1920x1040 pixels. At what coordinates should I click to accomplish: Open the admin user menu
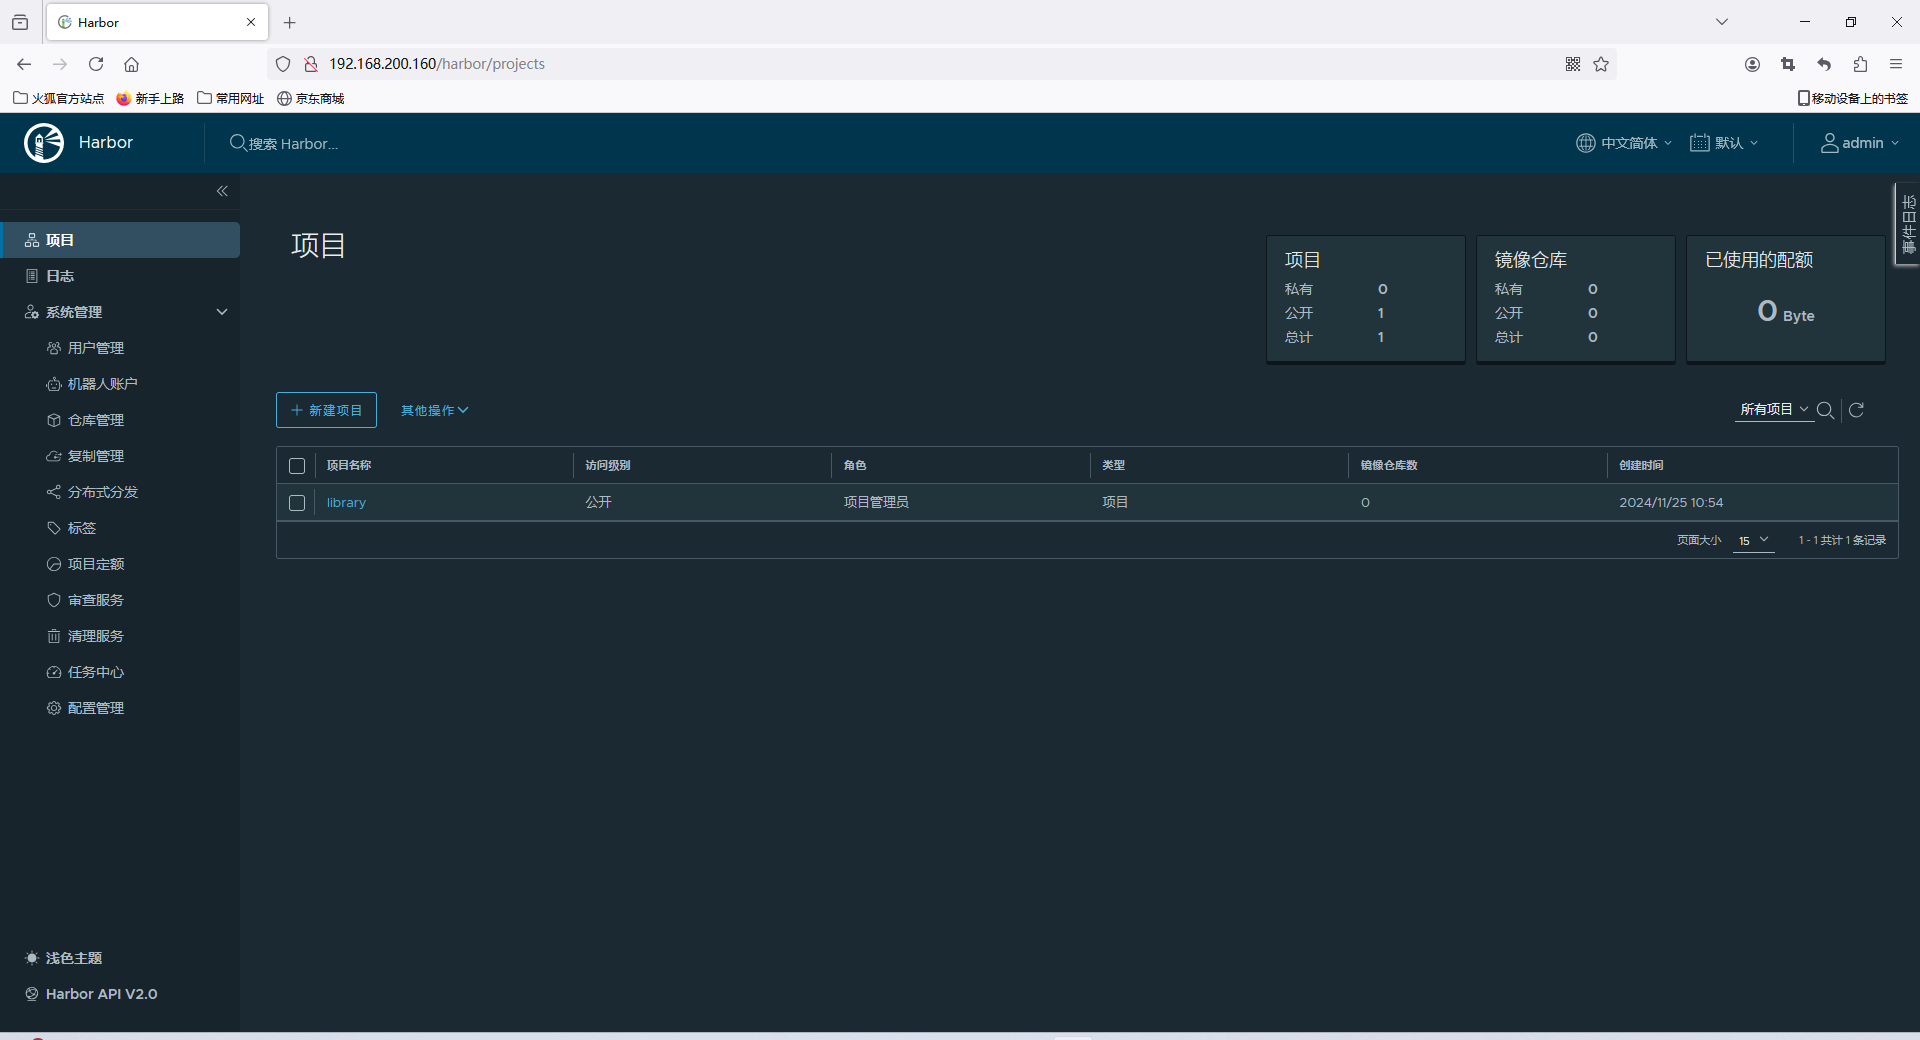coord(1859,143)
